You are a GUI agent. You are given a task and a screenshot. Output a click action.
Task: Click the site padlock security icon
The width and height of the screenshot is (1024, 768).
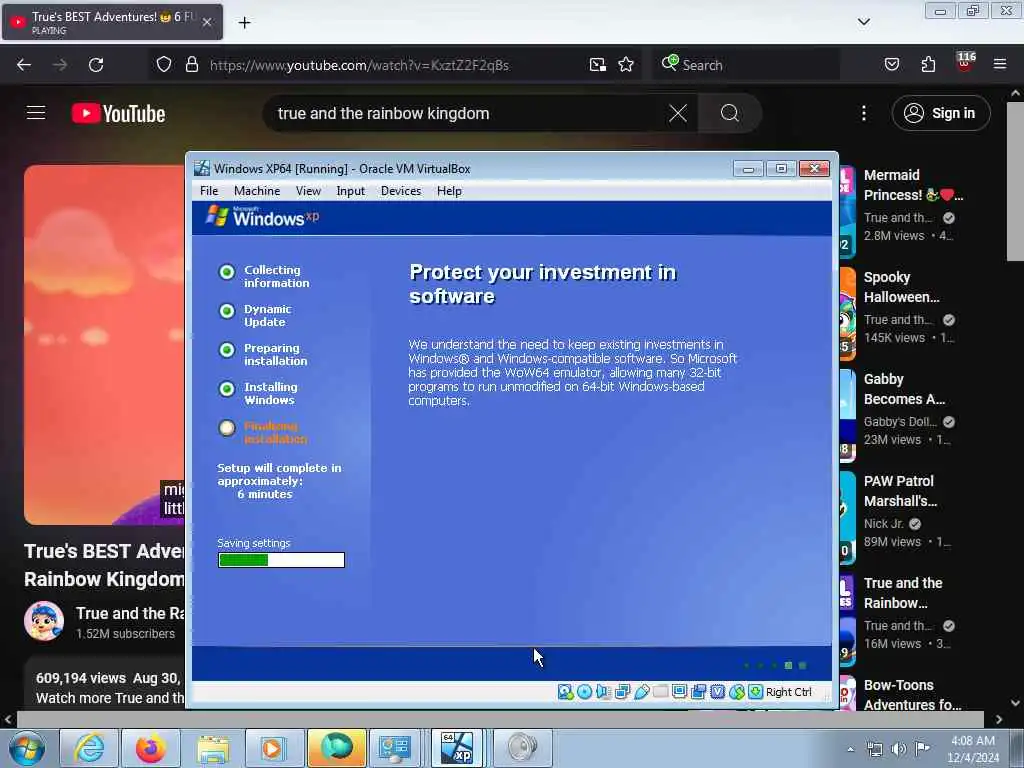coord(191,65)
